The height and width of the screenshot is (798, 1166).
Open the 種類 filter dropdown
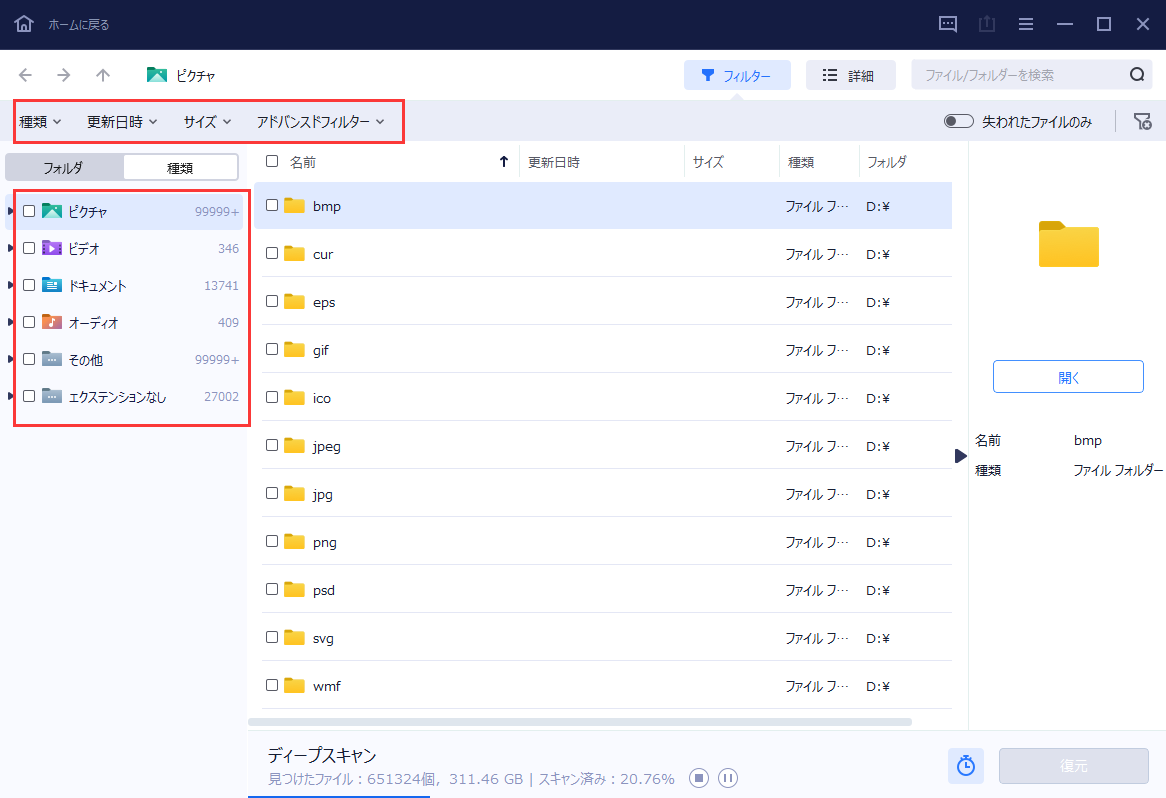tap(41, 122)
